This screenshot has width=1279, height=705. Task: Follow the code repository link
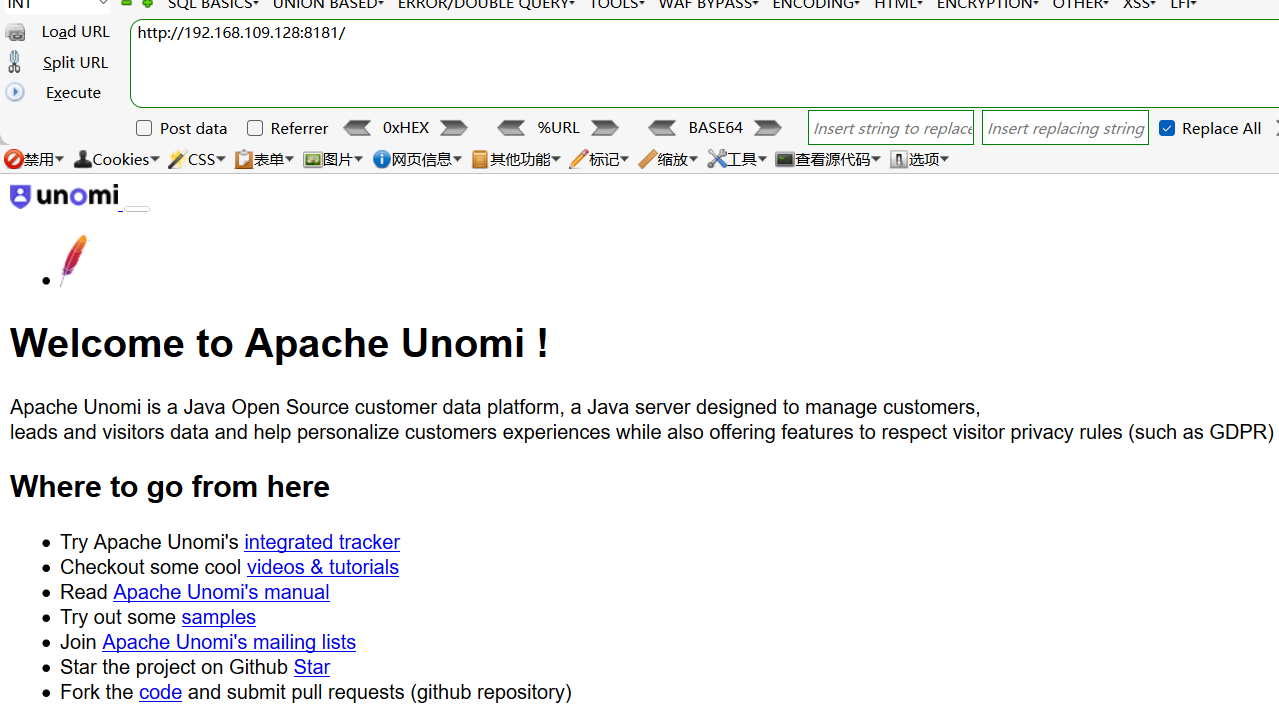tap(160, 692)
